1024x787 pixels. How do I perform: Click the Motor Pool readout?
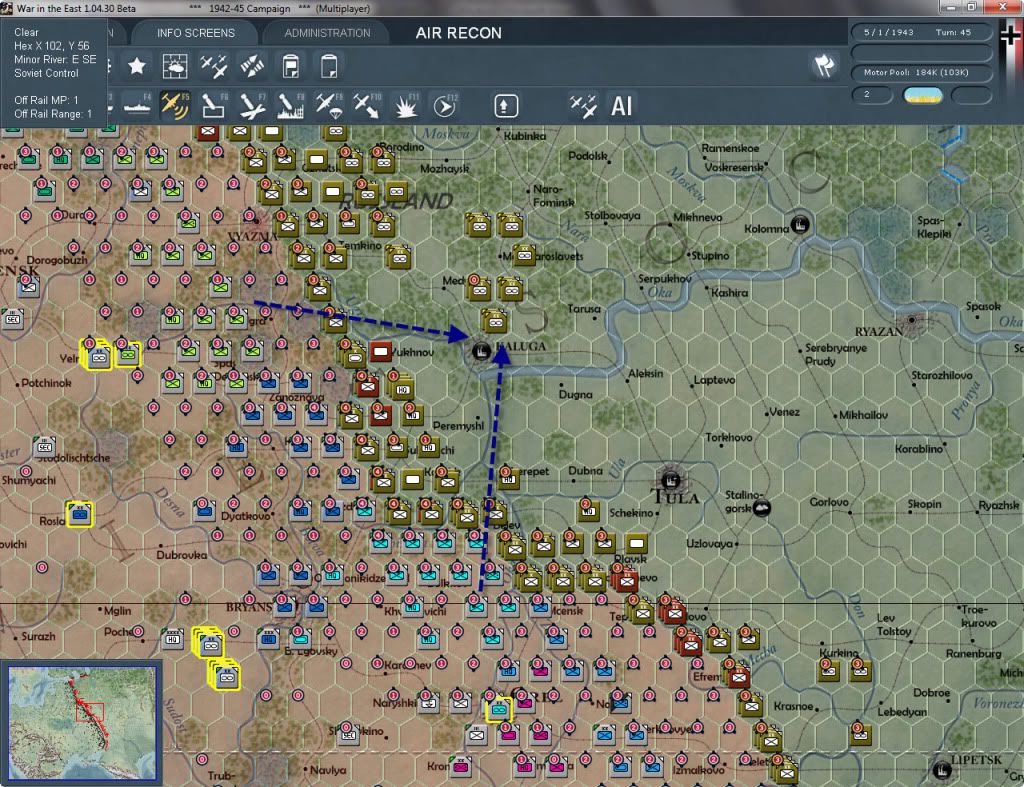coord(921,72)
